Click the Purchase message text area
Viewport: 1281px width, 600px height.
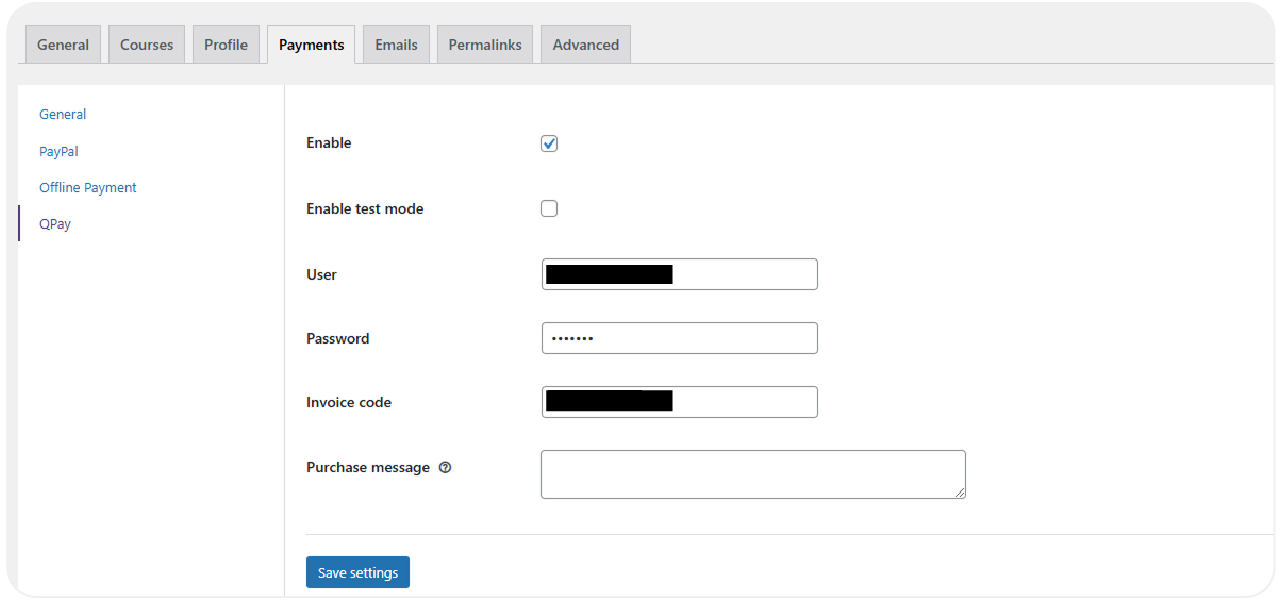[x=752, y=474]
